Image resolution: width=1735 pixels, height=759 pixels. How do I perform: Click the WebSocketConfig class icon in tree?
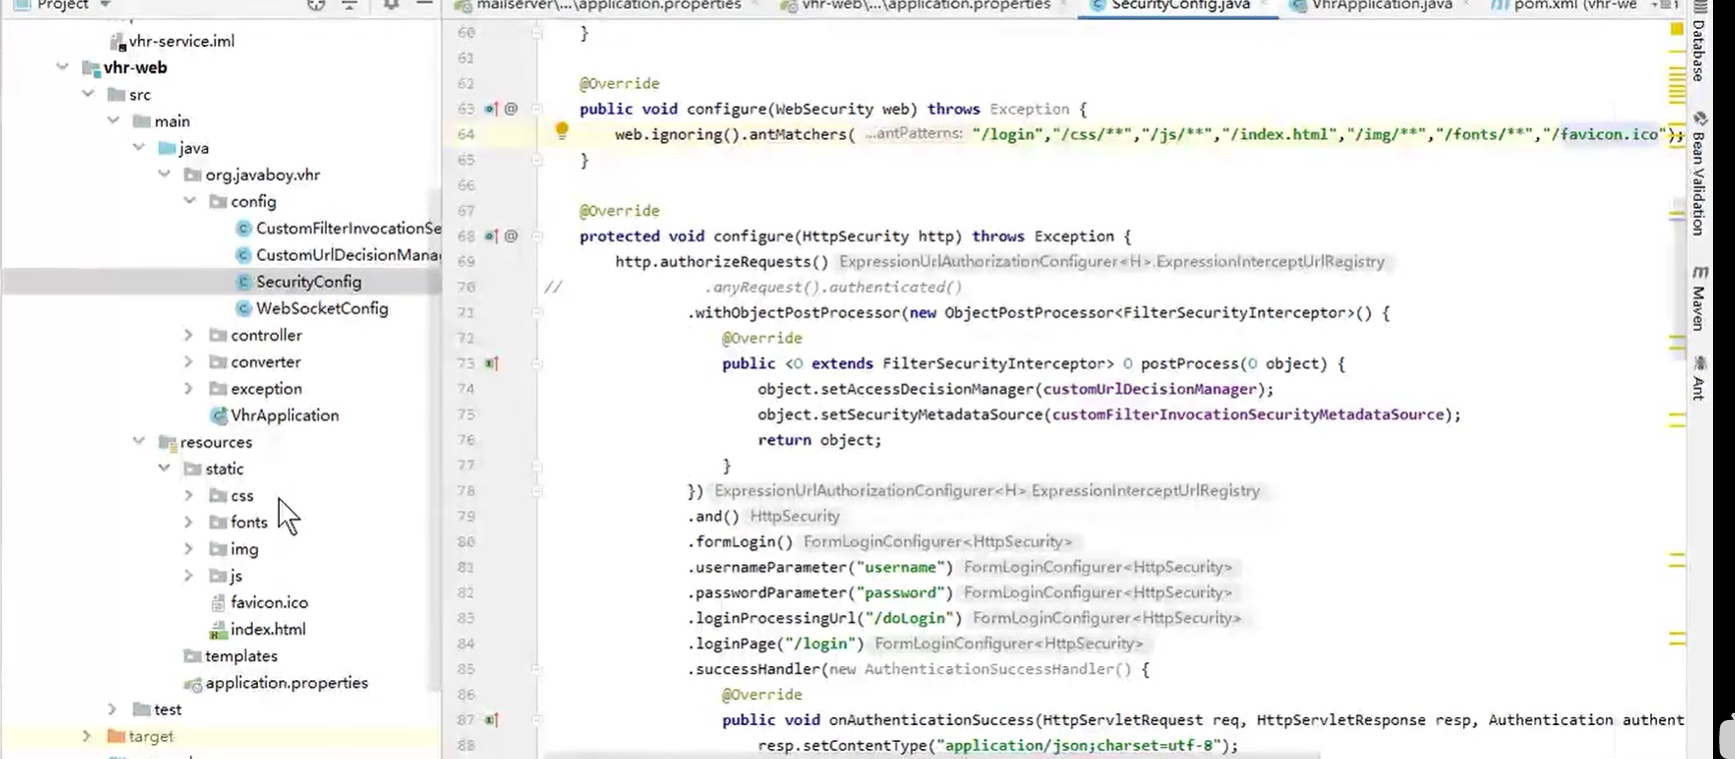pyautogui.click(x=243, y=308)
